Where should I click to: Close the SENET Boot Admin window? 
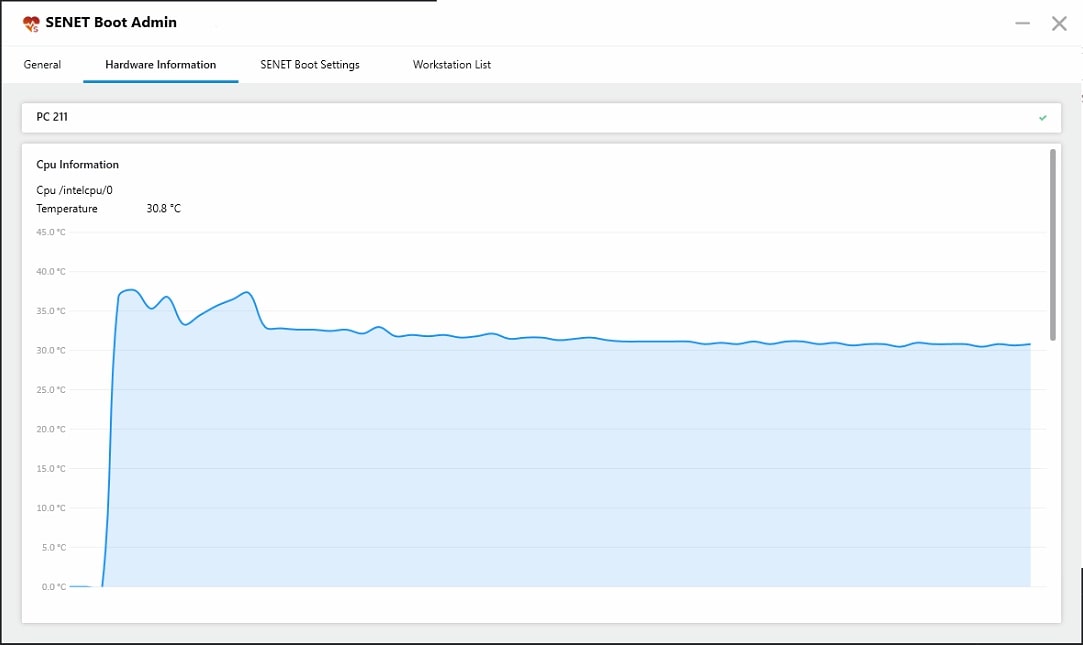pos(1059,23)
